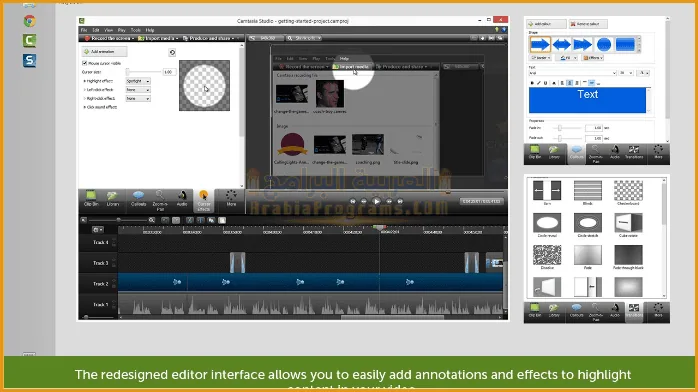Select the double right arrow callout shape
698x392 pixels.
pyautogui.click(x=582, y=44)
